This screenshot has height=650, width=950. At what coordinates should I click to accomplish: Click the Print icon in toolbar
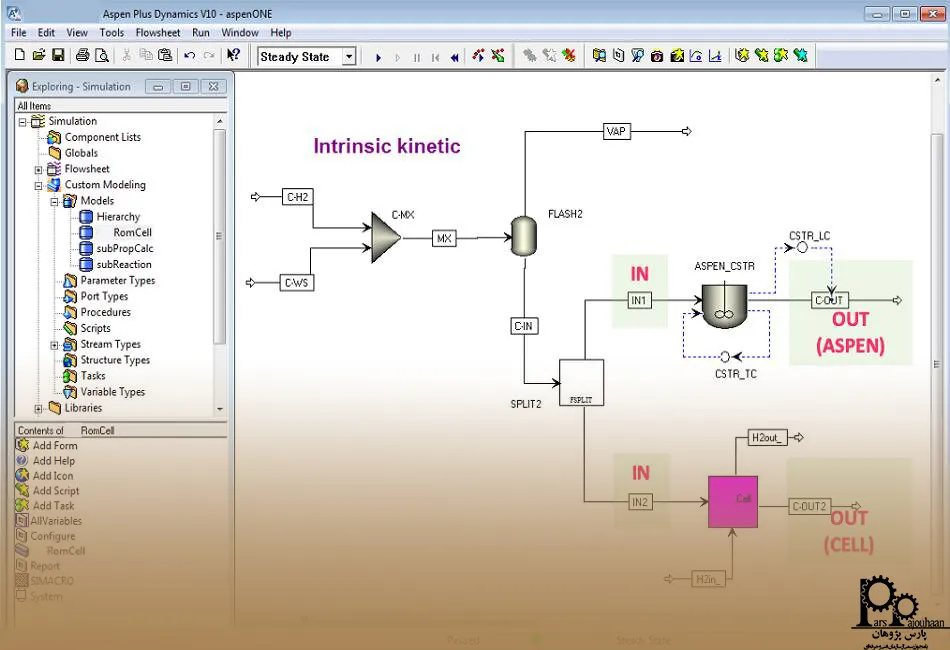83,57
